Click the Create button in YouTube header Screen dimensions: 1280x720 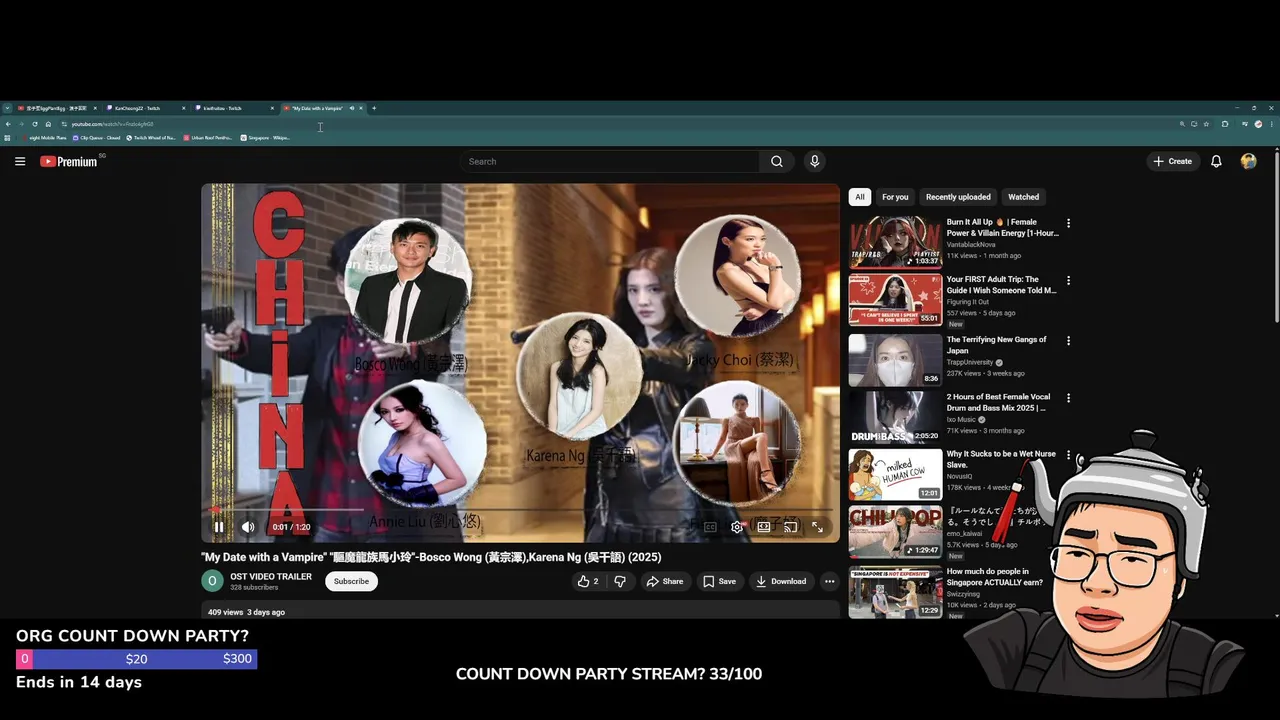[1172, 161]
